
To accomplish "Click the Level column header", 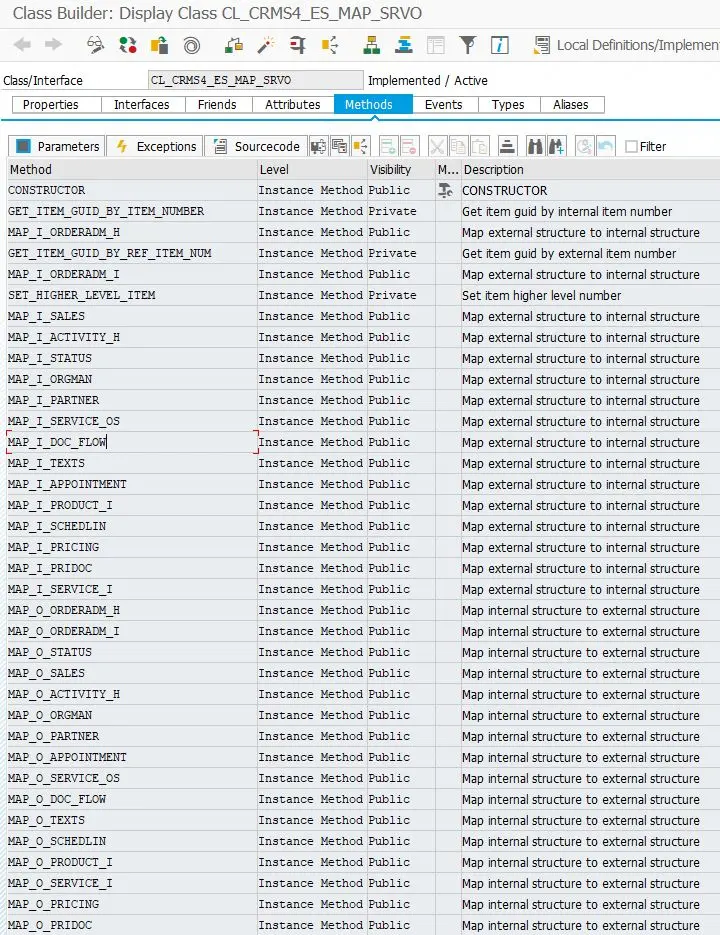I will 312,169.
